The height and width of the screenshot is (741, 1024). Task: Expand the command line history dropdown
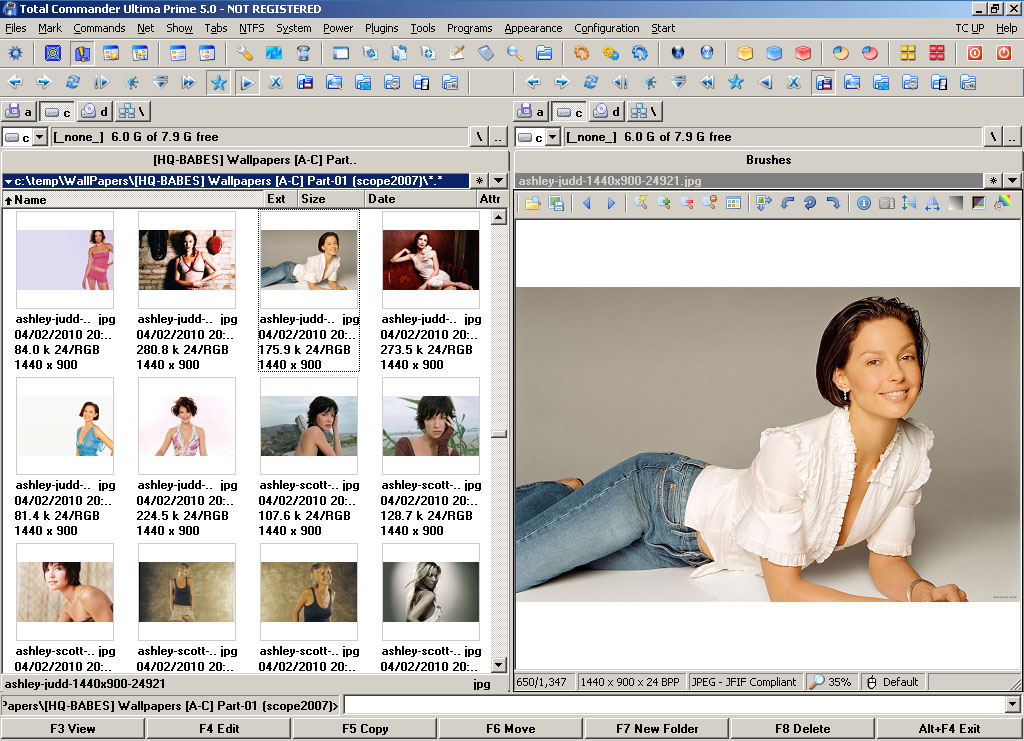(x=1013, y=705)
